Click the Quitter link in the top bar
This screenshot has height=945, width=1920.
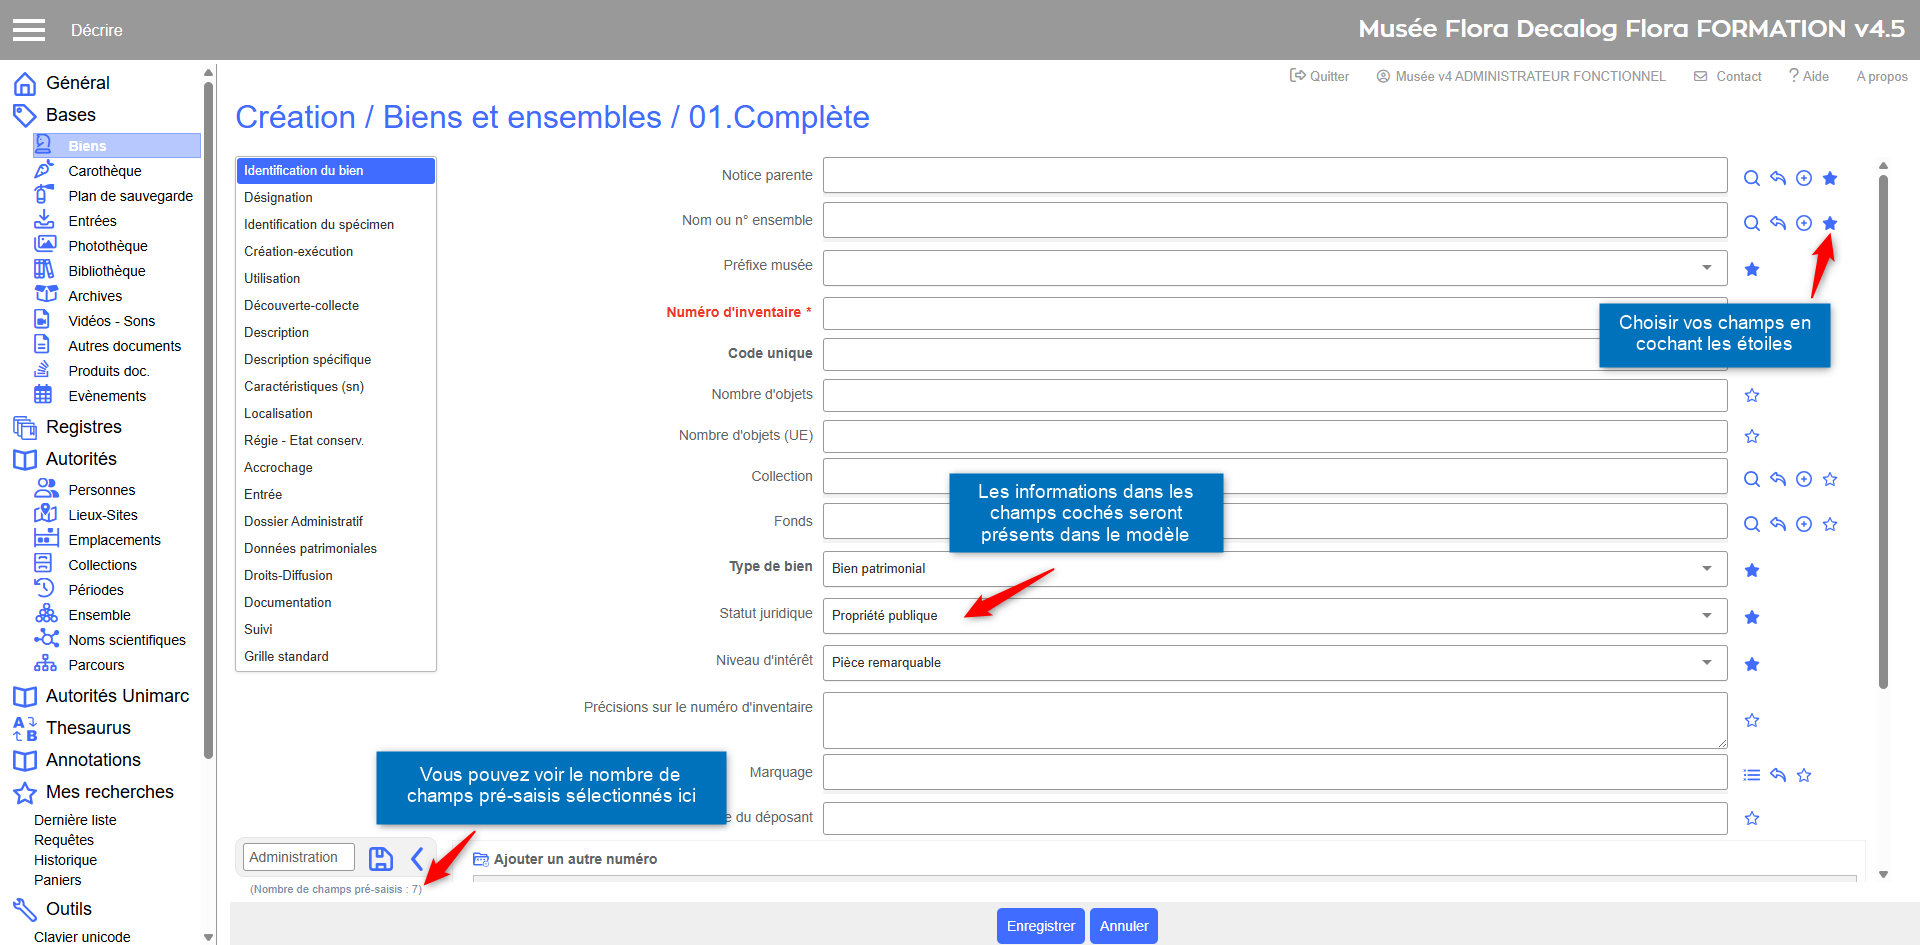(x=1319, y=76)
